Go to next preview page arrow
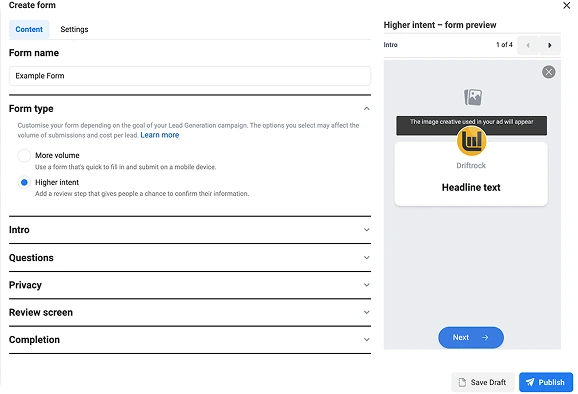The width and height of the screenshot is (578, 394). pyautogui.click(x=550, y=45)
